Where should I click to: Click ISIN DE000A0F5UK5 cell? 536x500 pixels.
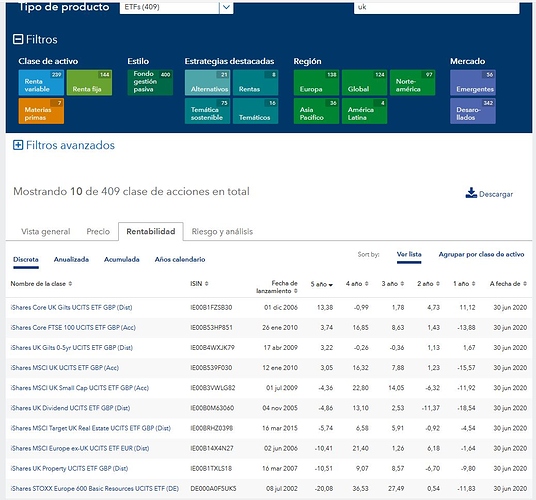pyautogui.click(x=213, y=489)
